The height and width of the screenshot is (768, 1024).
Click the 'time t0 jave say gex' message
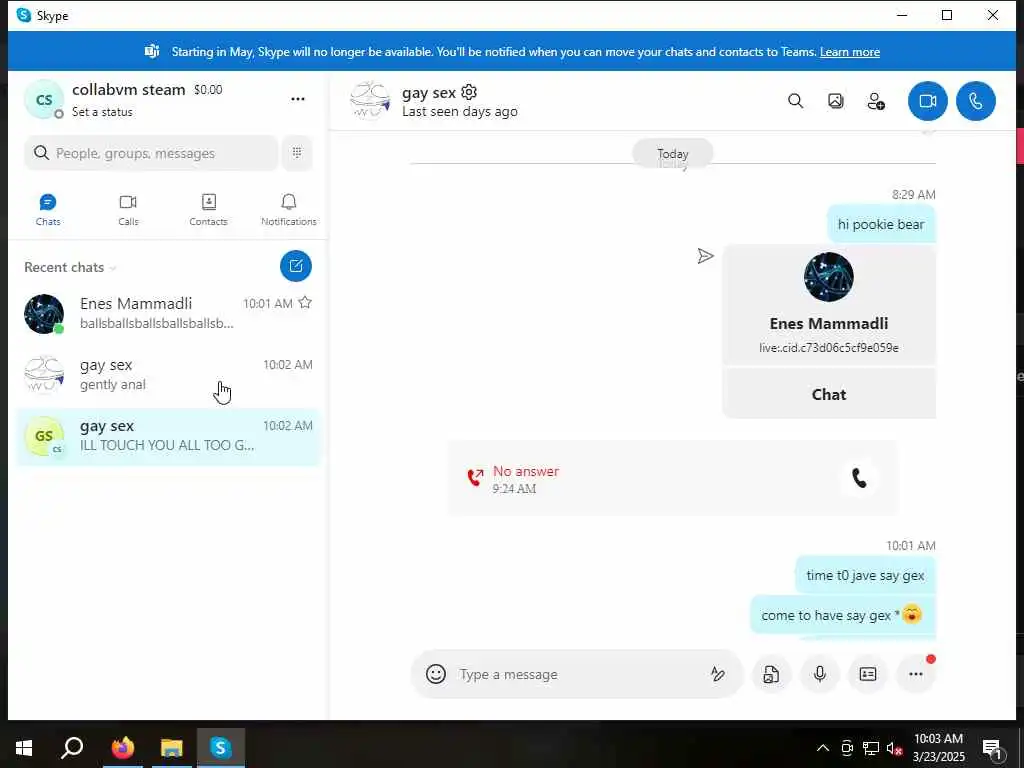point(865,575)
